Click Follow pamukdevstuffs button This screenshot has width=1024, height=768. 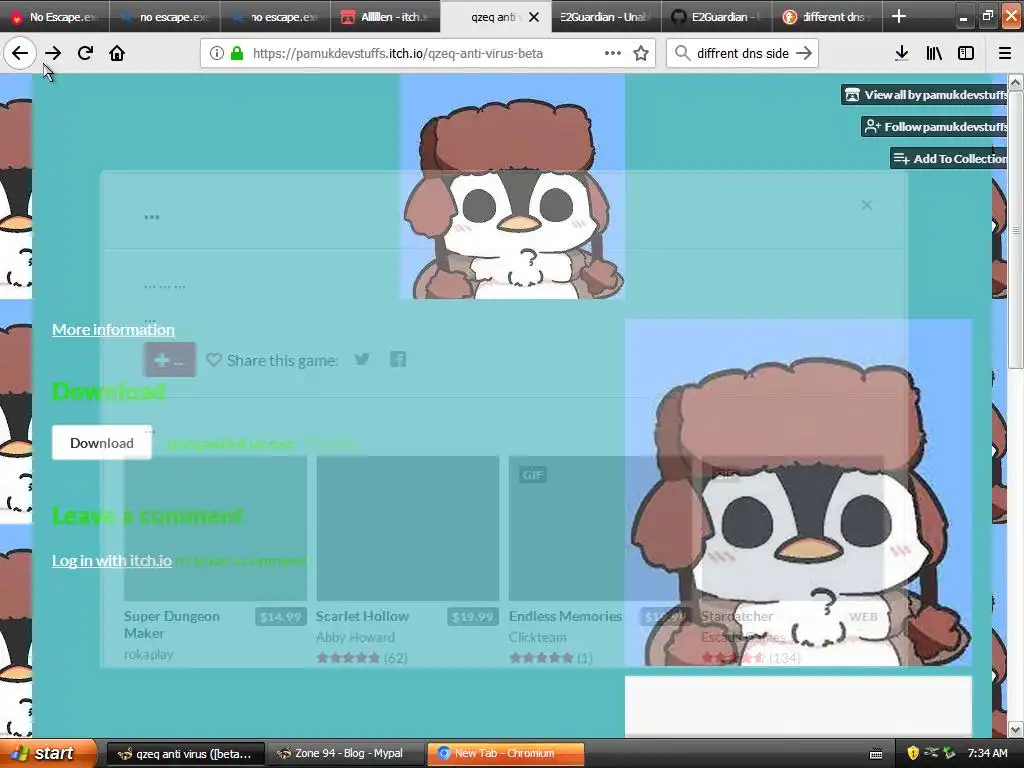click(x=935, y=127)
